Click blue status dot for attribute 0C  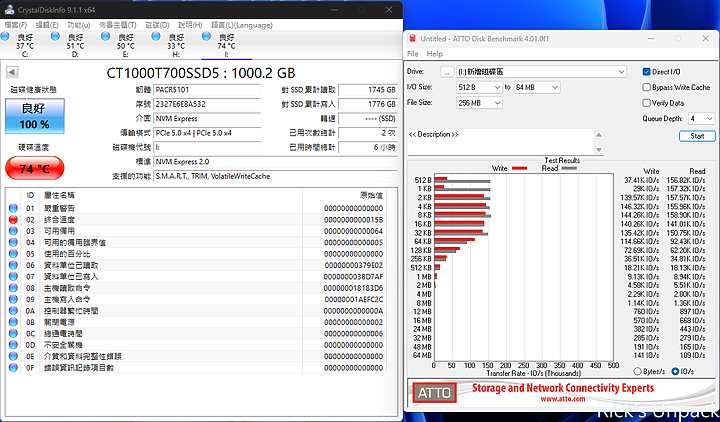pyautogui.click(x=13, y=333)
